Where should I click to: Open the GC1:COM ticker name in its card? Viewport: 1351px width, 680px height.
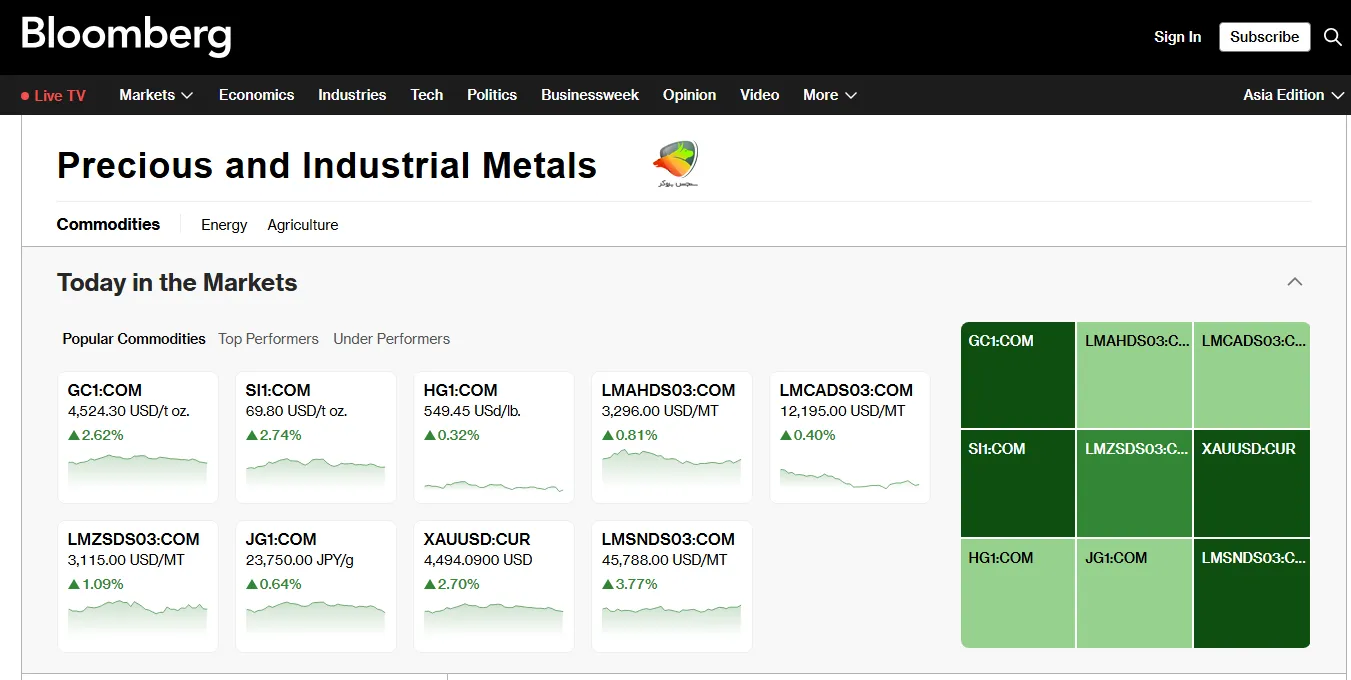coord(105,390)
